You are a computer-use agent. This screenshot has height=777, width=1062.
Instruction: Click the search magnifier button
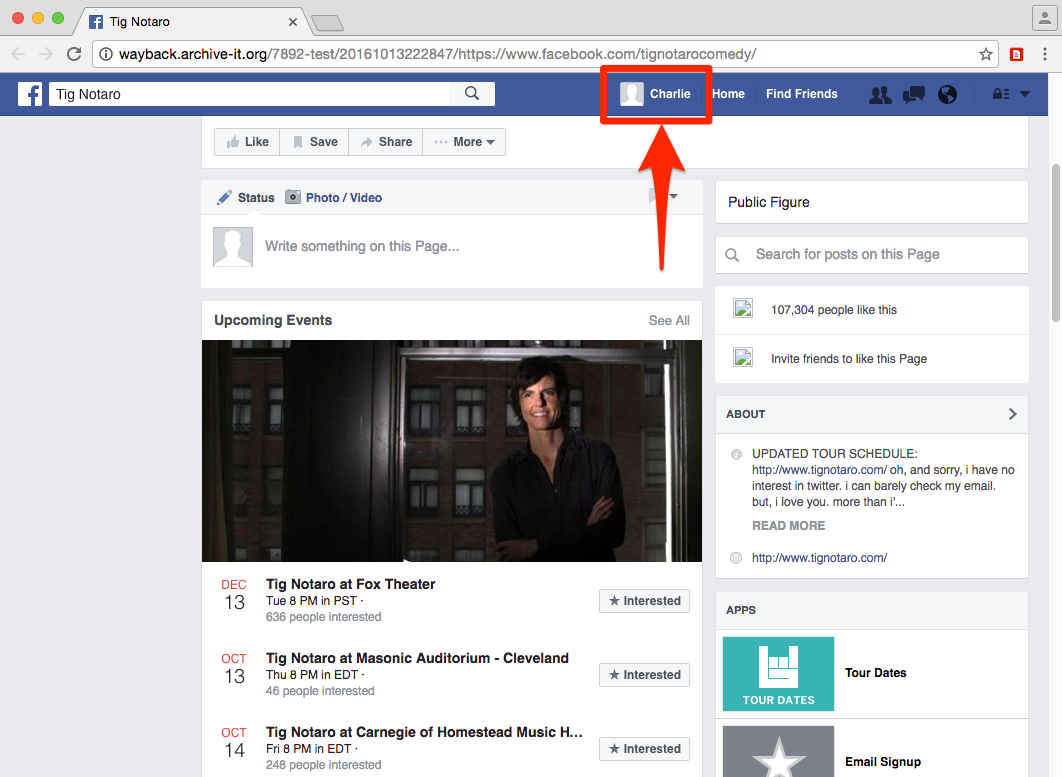(472, 94)
